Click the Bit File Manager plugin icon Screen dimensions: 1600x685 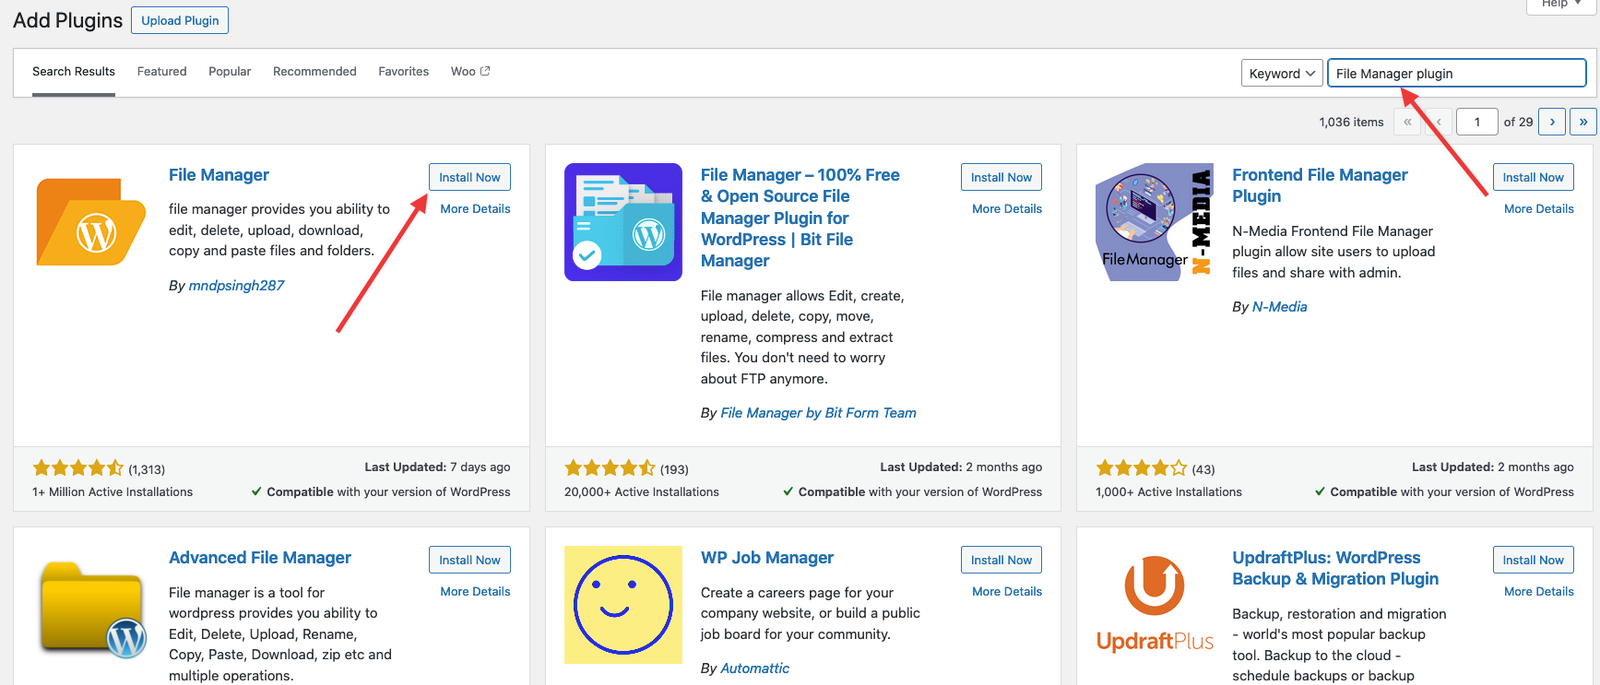623,222
